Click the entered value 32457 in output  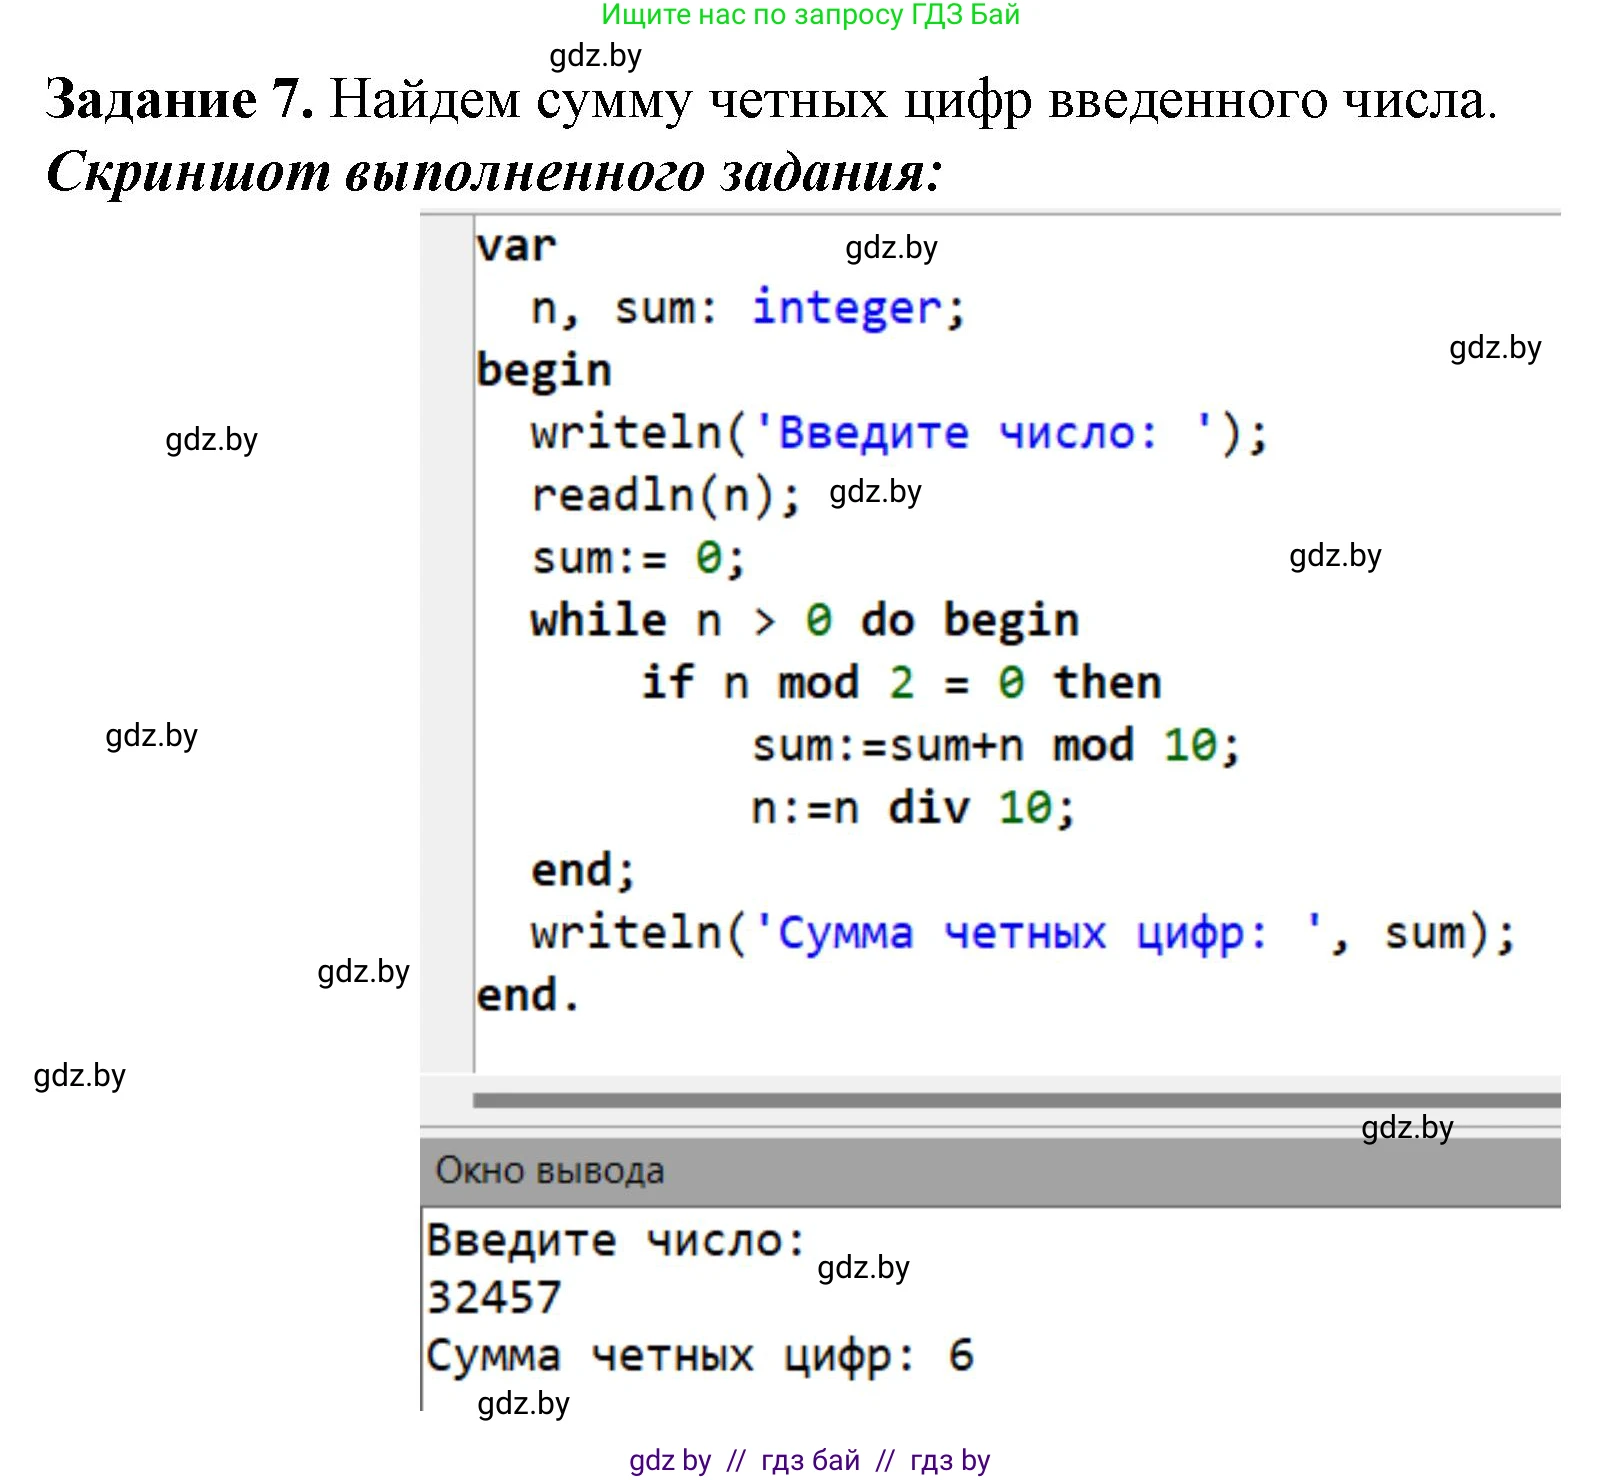click(x=494, y=1298)
